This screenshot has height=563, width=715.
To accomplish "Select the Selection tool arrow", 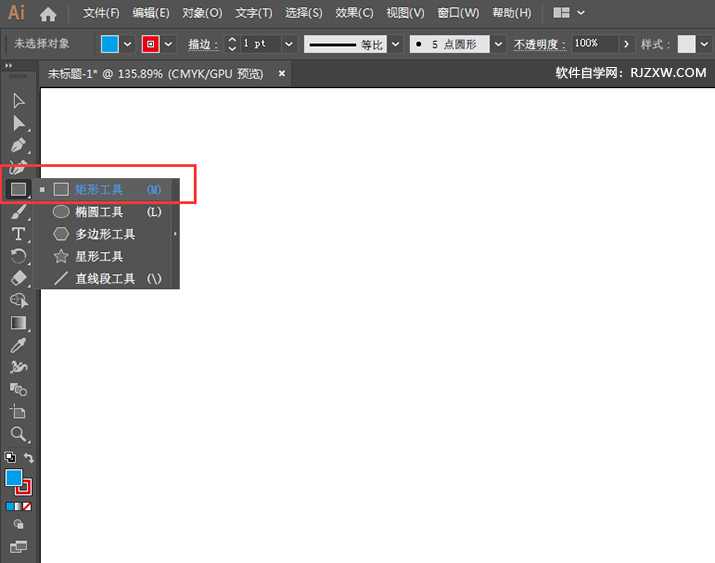I will [18, 101].
